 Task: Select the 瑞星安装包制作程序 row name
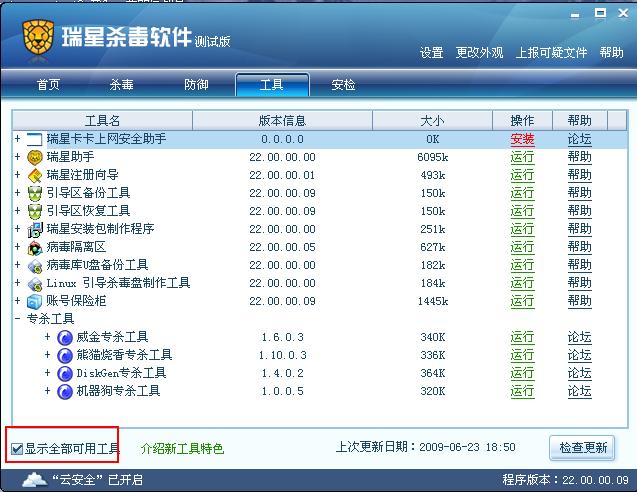click(x=100, y=229)
